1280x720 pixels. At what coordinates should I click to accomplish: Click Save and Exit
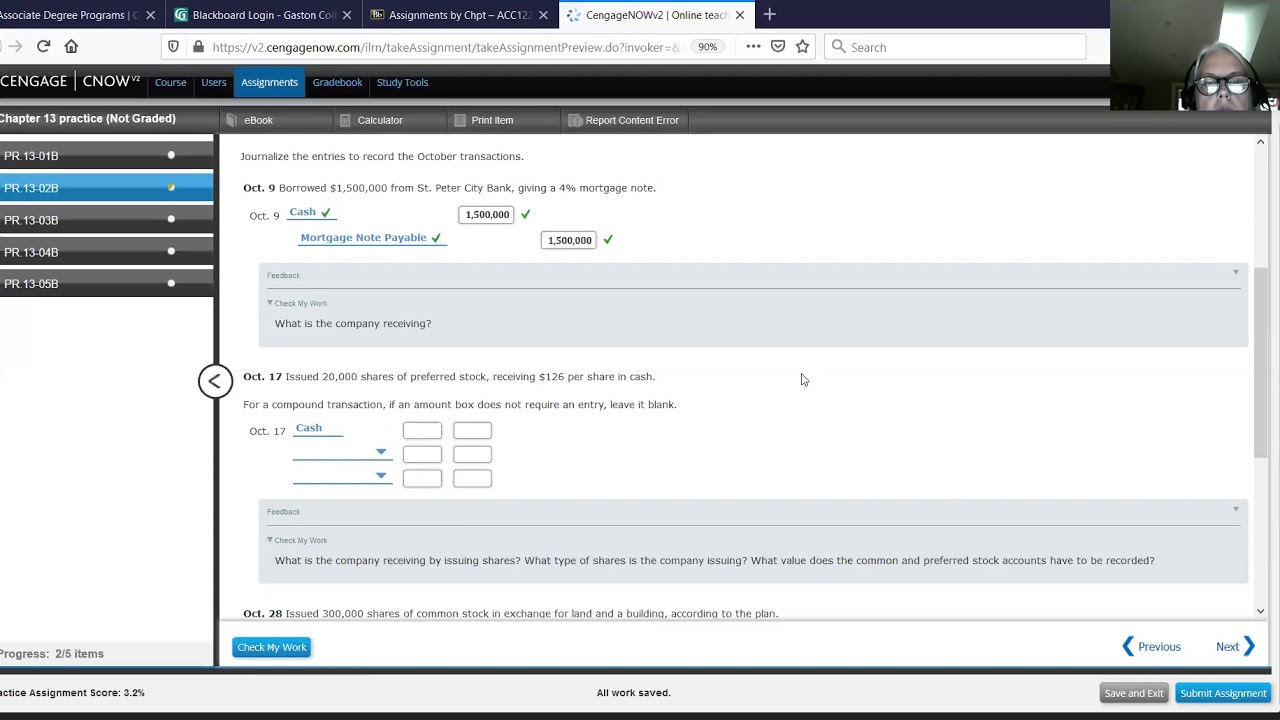pos(1134,693)
